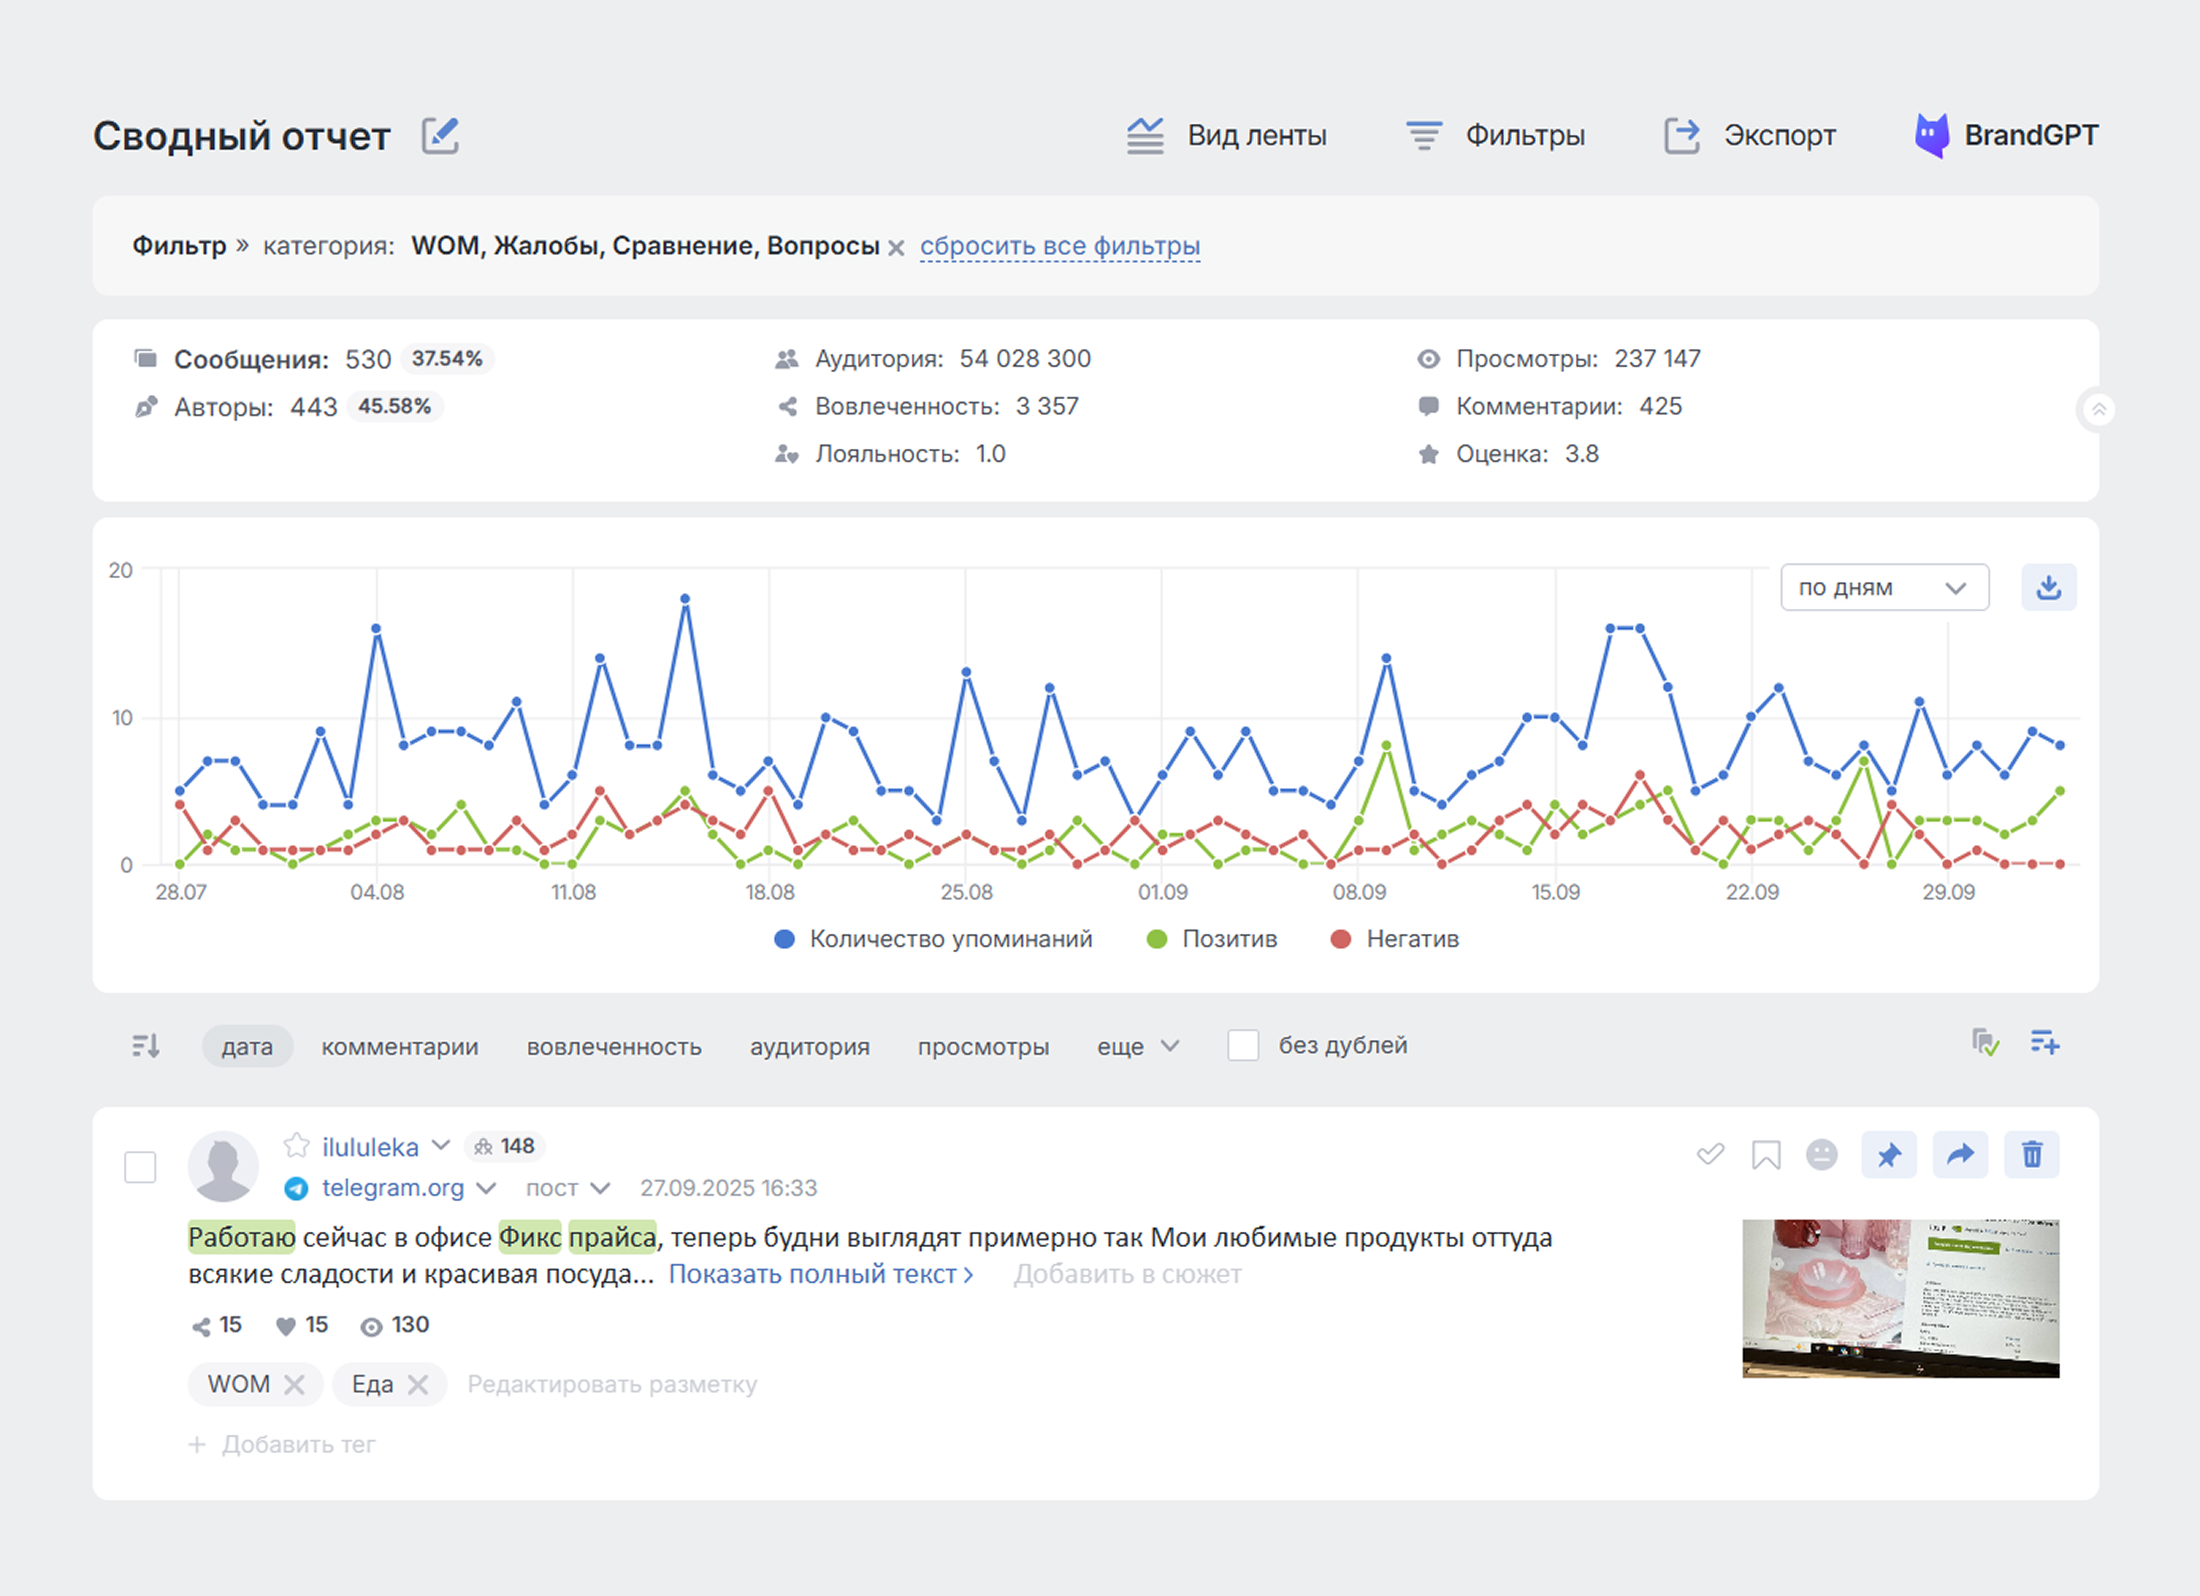
Task: Click 'сбросить все фильтры' link
Action: (x=1059, y=246)
